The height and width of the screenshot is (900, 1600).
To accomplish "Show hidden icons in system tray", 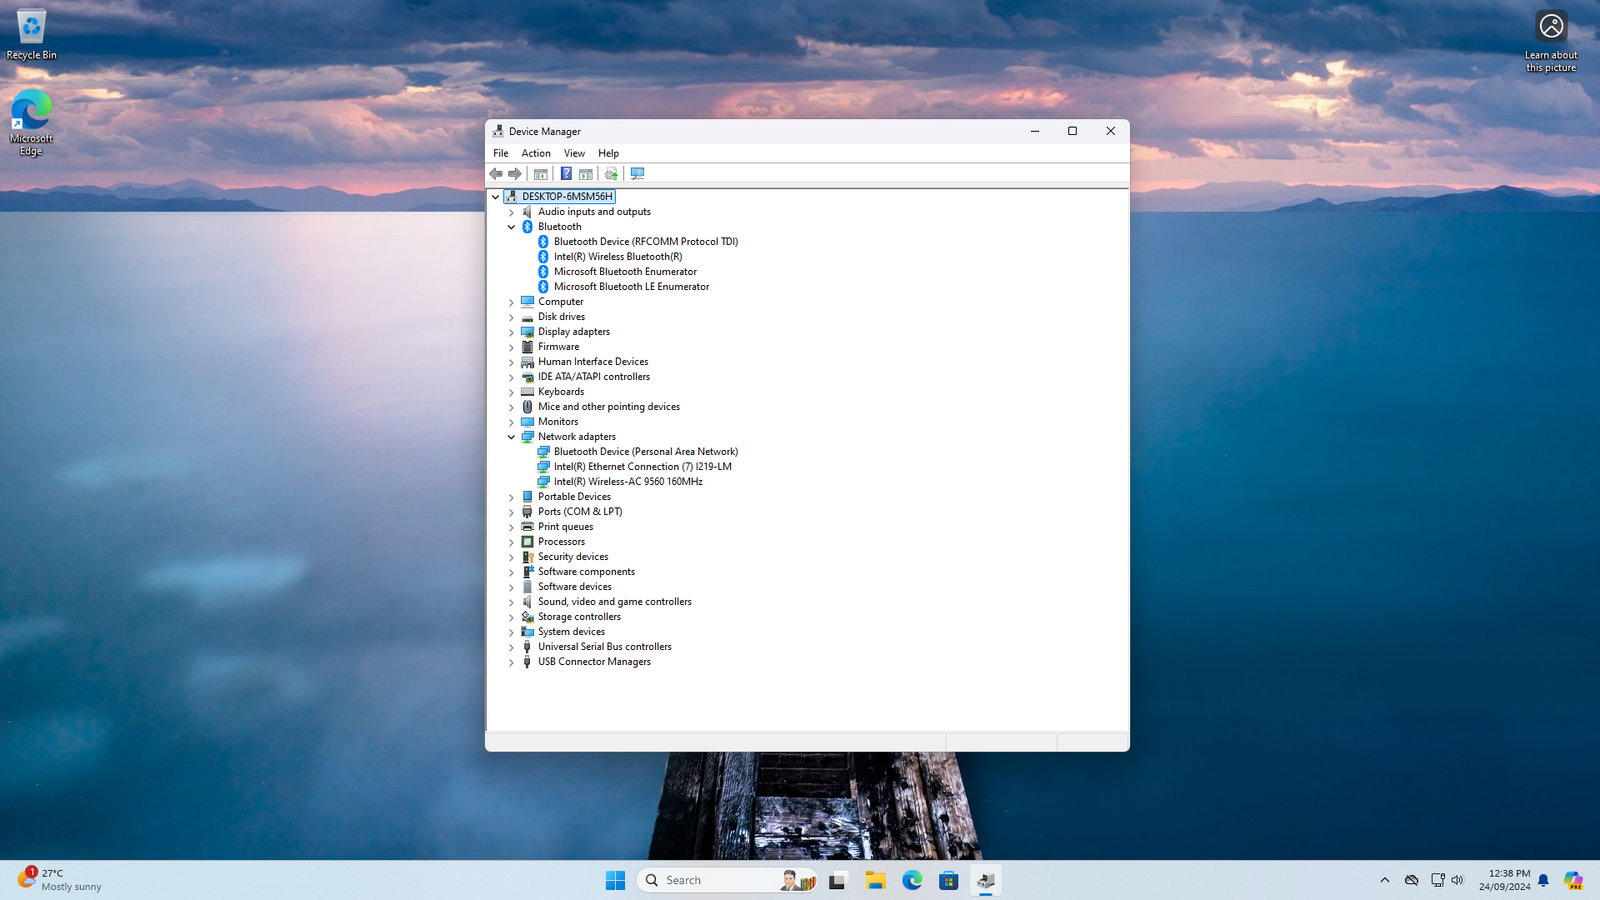I will tap(1385, 880).
